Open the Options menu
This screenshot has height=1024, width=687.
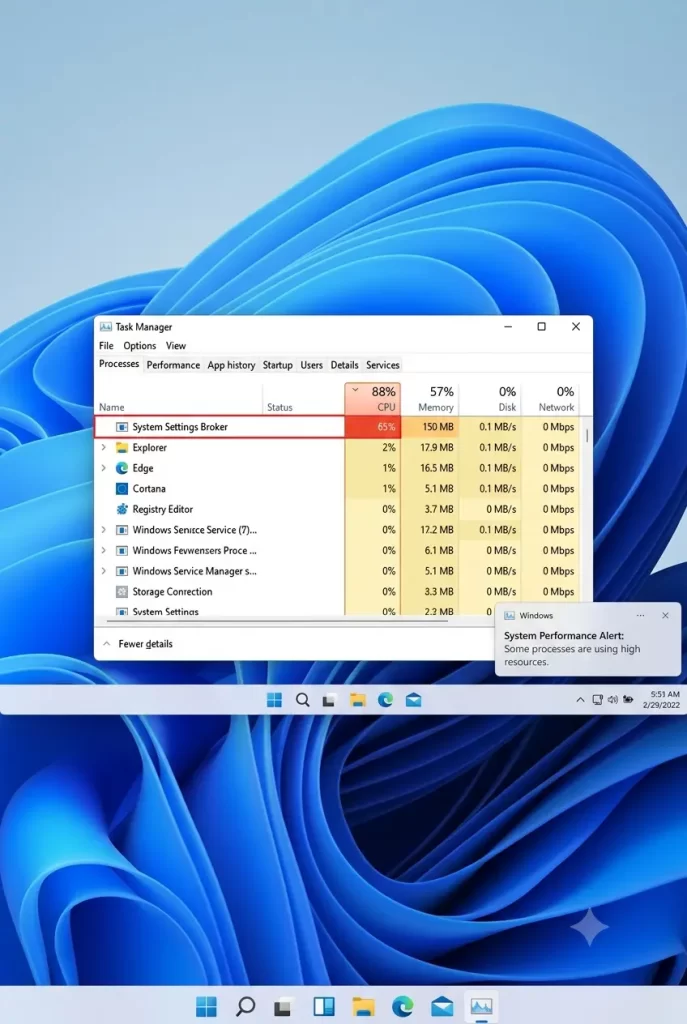pos(140,345)
